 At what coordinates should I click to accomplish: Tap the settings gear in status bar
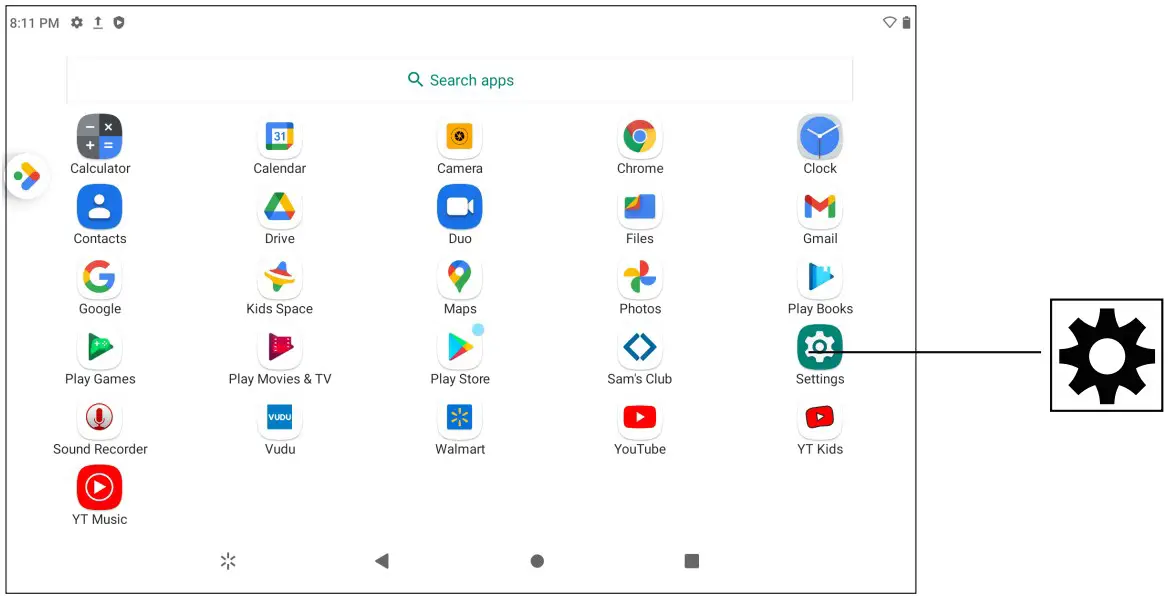(76, 22)
